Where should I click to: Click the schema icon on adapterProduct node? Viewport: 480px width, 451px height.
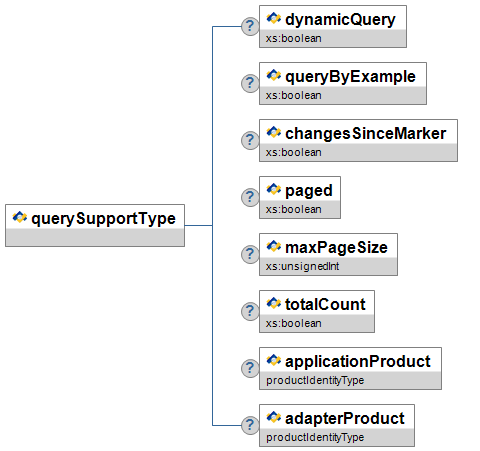tap(274, 417)
